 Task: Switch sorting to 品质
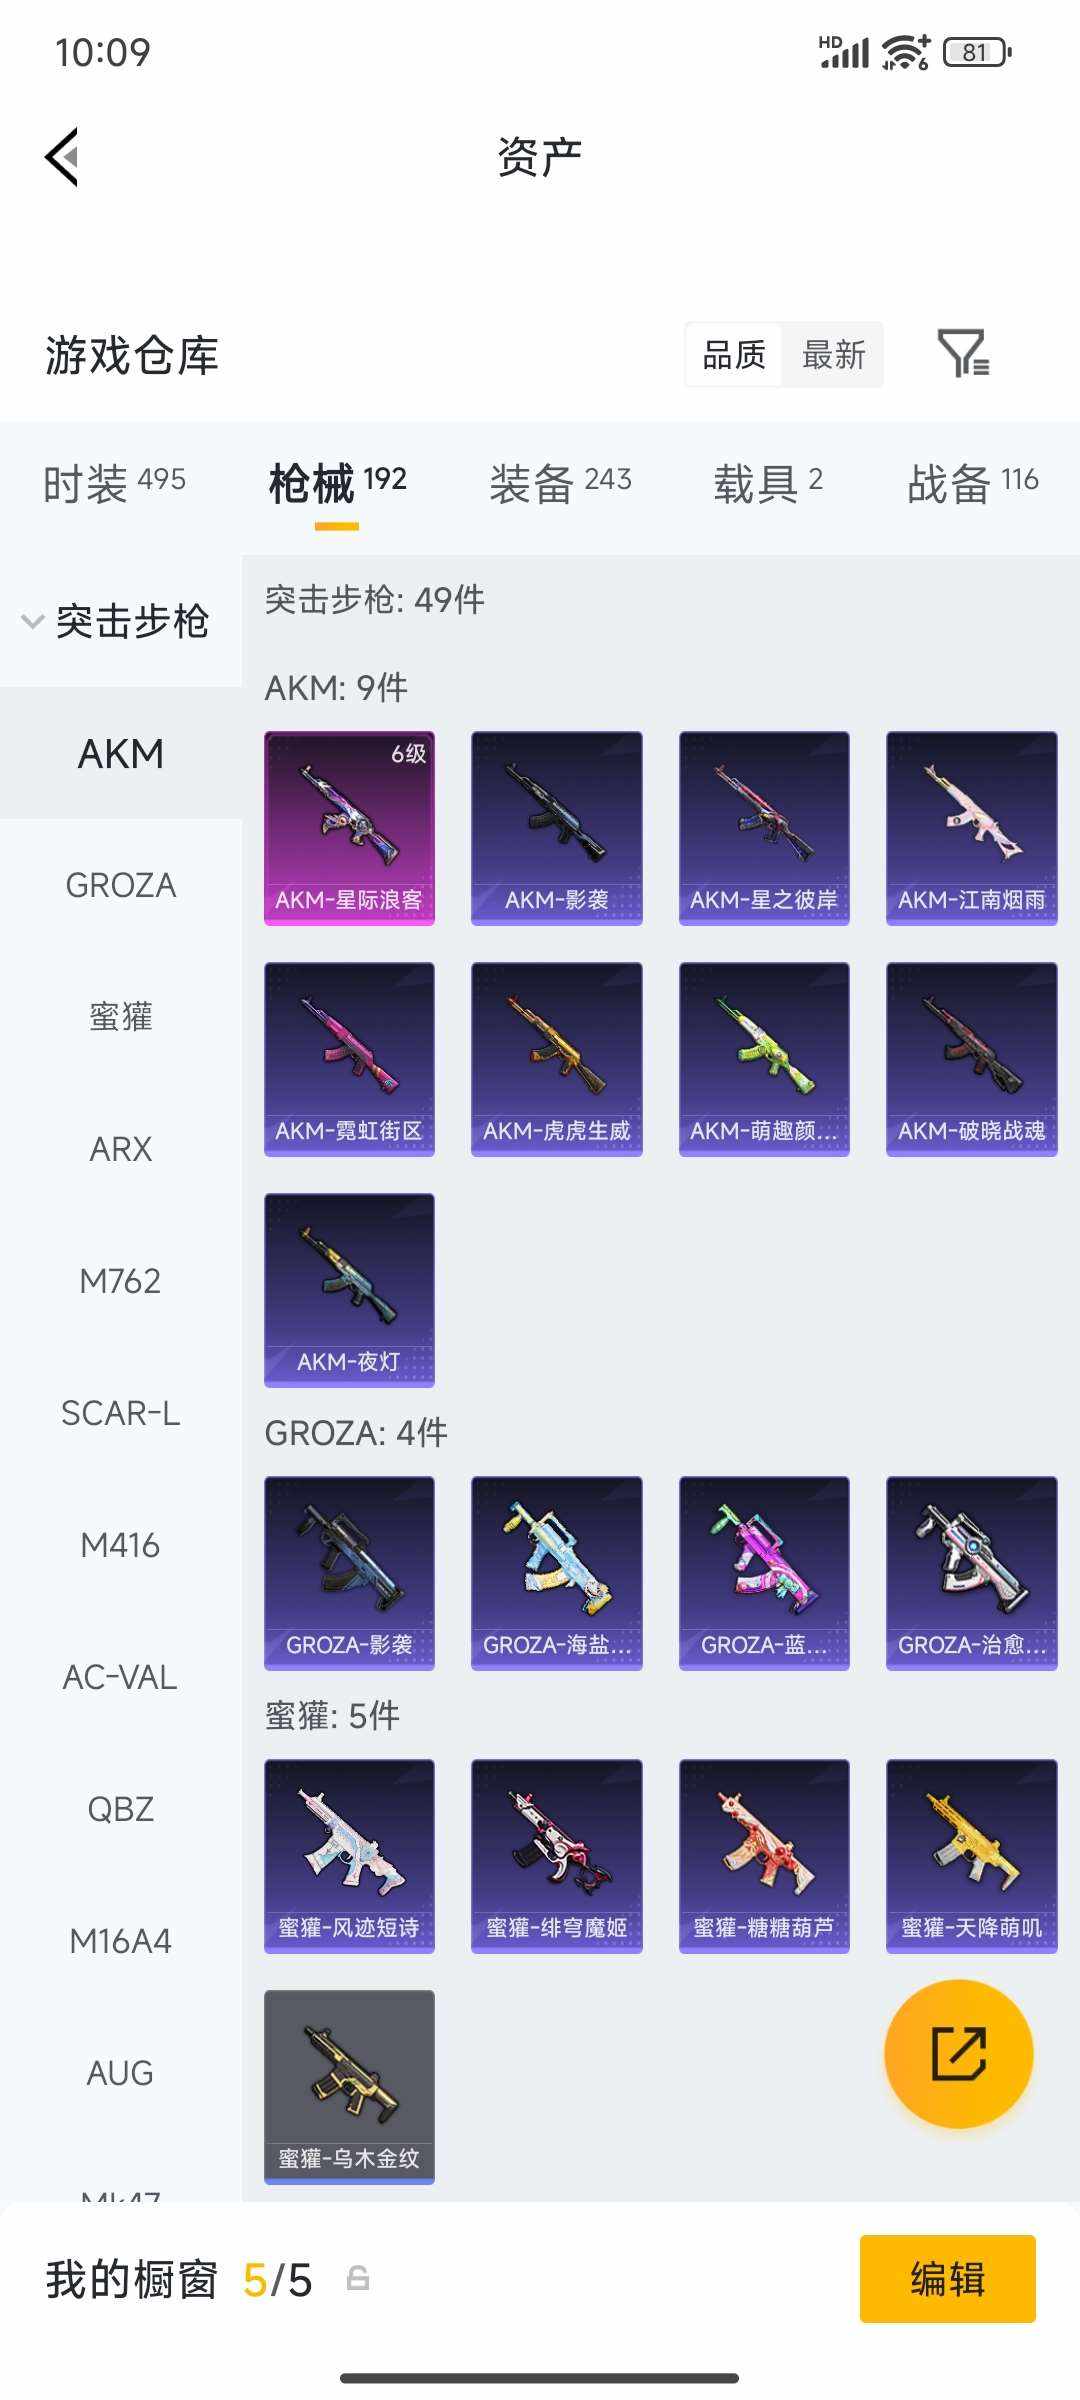click(734, 355)
